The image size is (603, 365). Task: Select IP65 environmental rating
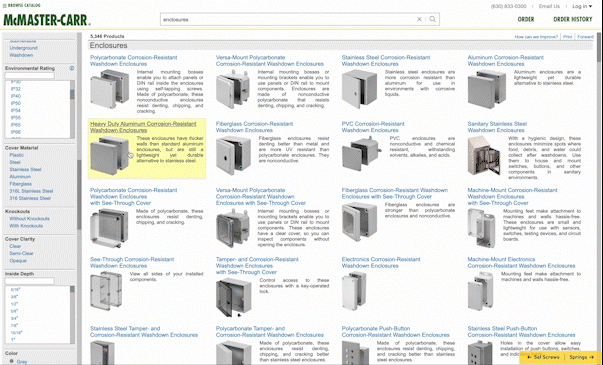point(16,125)
